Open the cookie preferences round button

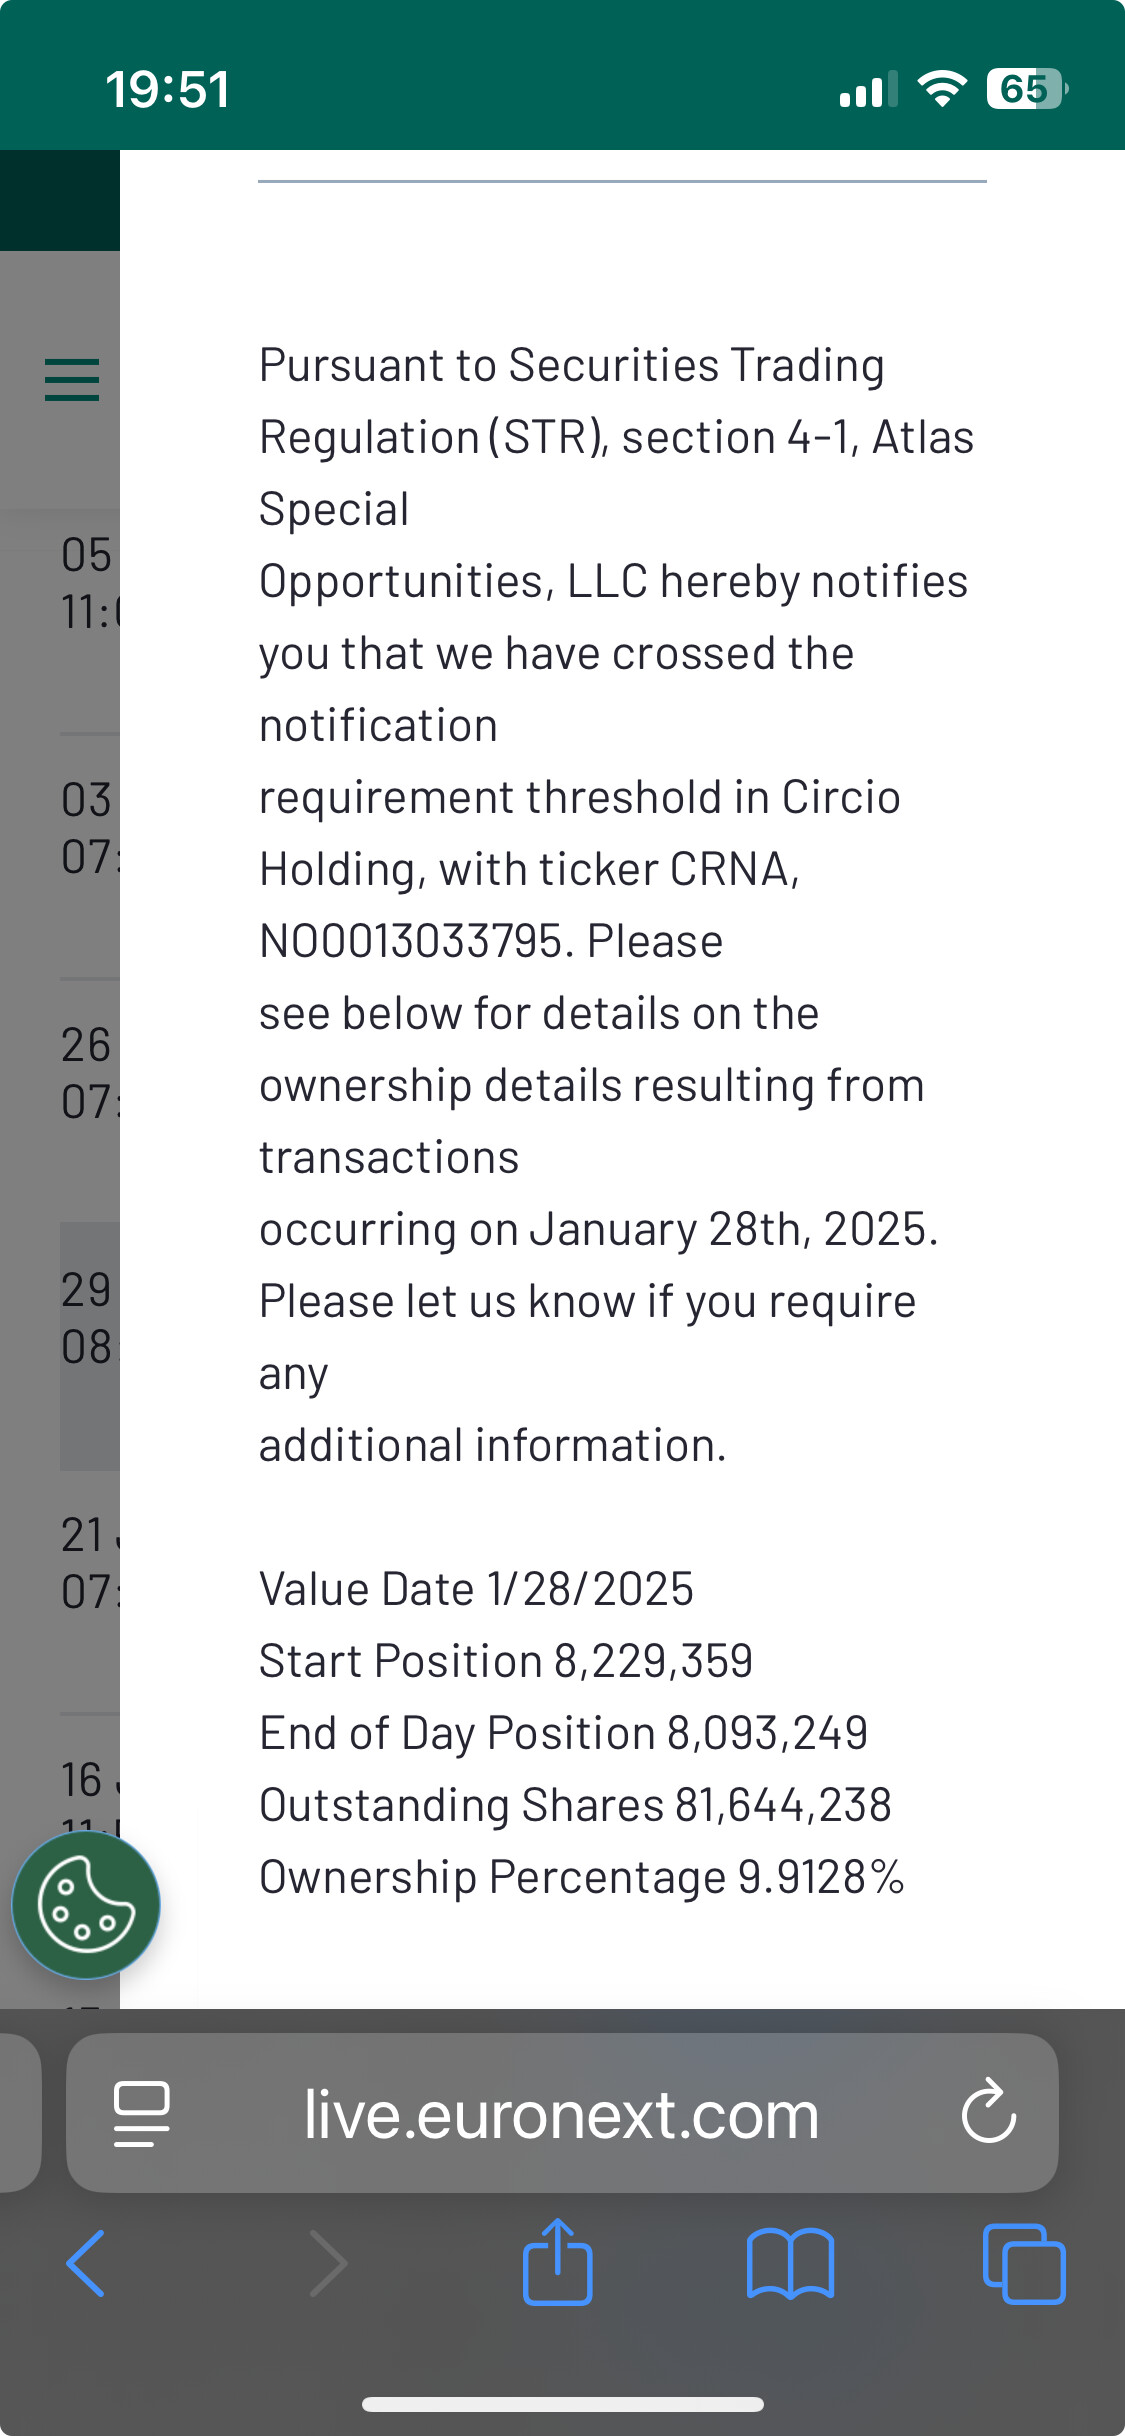coord(86,1904)
